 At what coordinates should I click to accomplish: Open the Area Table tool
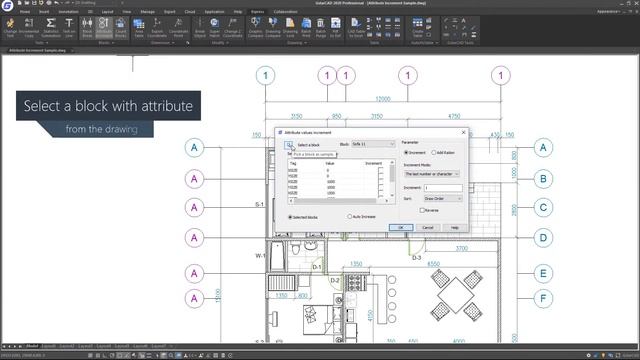139,27
